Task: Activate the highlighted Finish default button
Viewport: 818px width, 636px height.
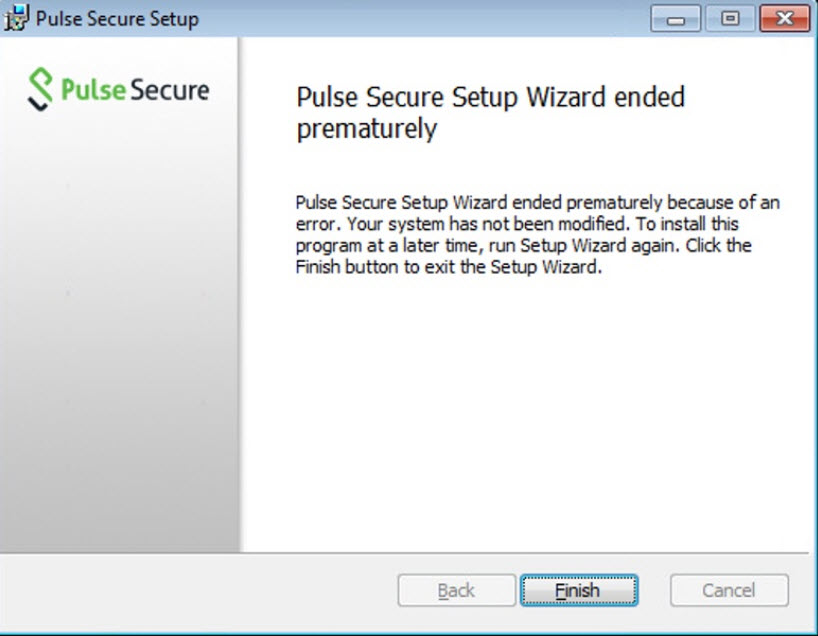Action: tap(578, 590)
